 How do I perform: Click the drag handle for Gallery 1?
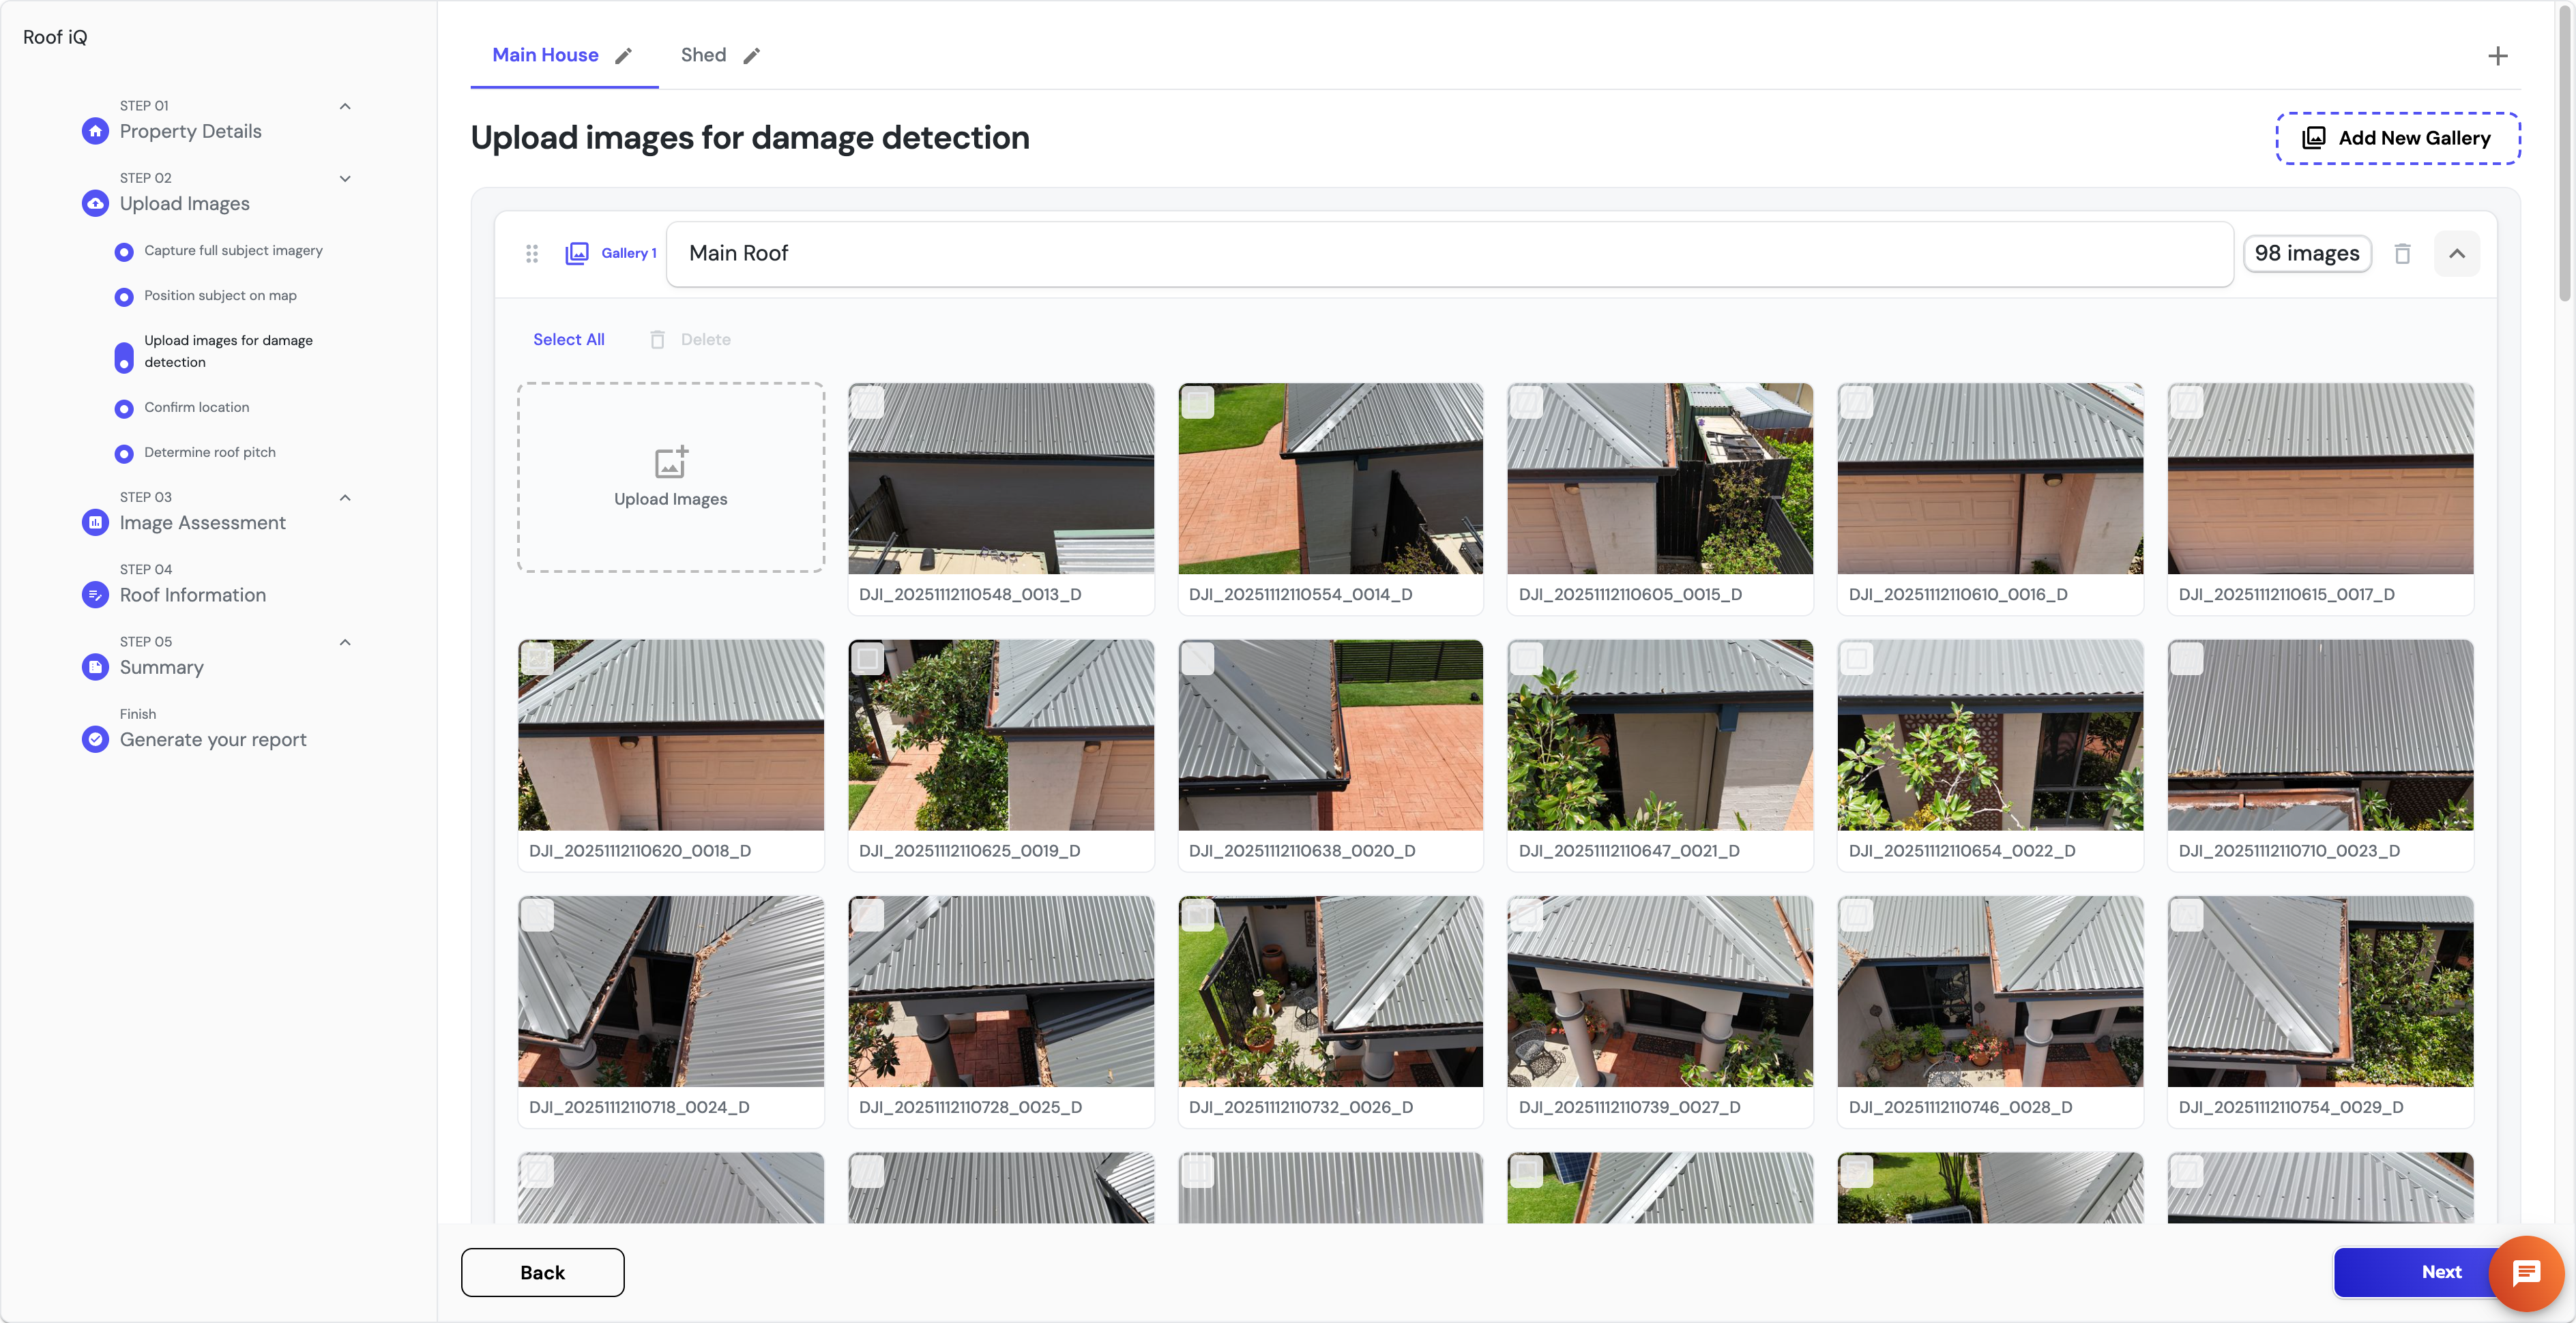pos(532,254)
